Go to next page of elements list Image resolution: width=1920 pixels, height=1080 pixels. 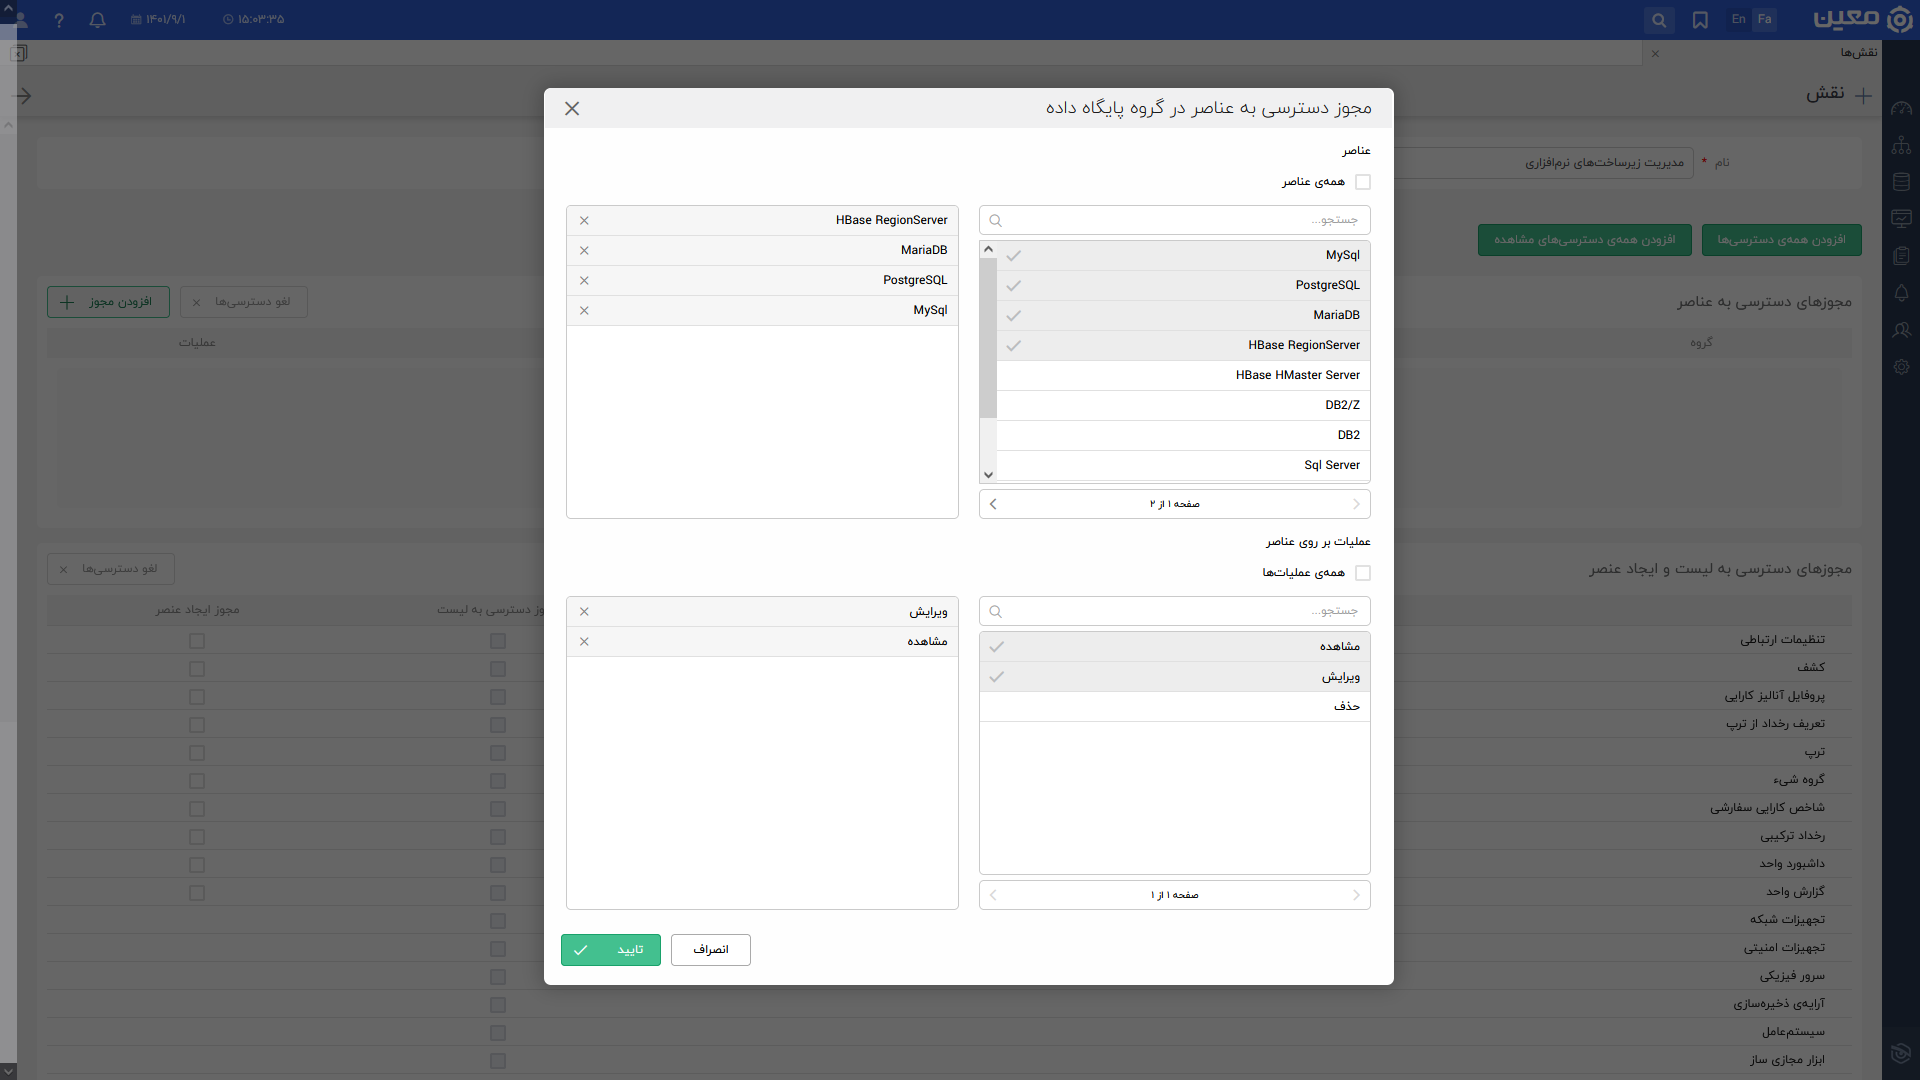[993, 504]
